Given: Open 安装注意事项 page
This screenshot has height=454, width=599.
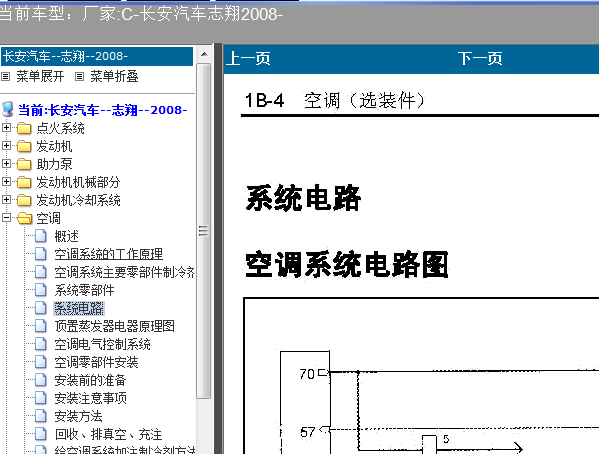Looking at the screenshot, I should point(90,398).
